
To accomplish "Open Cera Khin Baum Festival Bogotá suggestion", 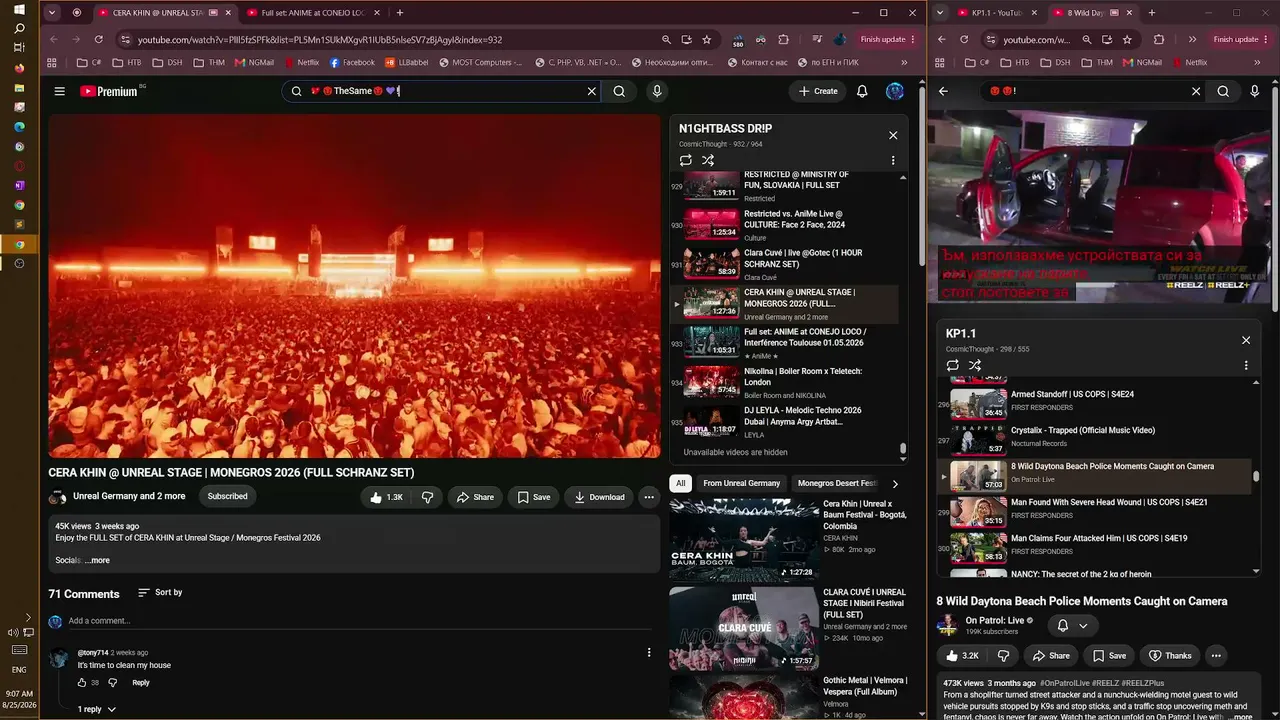I will tap(789, 540).
